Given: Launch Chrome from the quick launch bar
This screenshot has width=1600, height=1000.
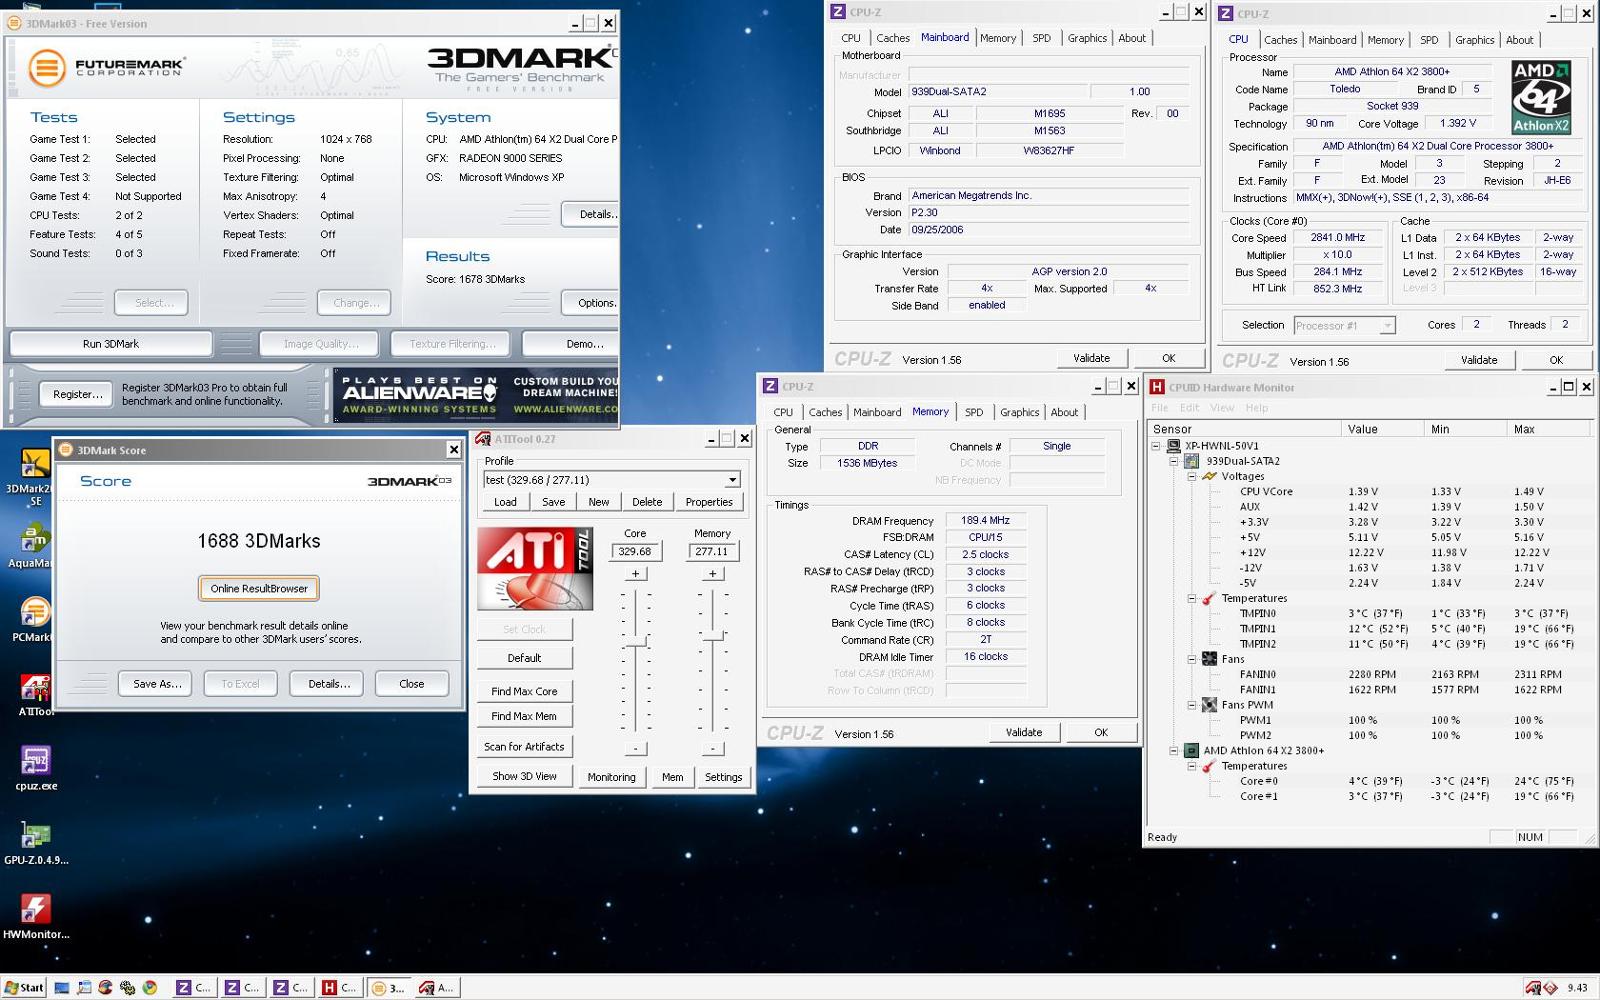Looking at the screenshot, I should tap(149, 988).
